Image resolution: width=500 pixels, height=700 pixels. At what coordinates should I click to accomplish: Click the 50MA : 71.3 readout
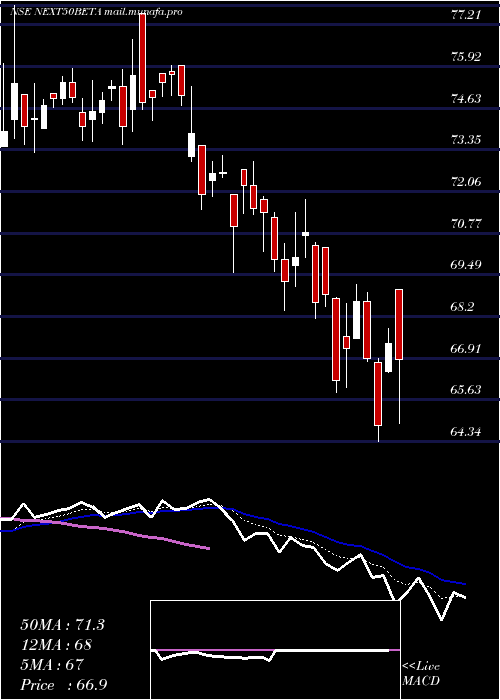coord(62,625)
